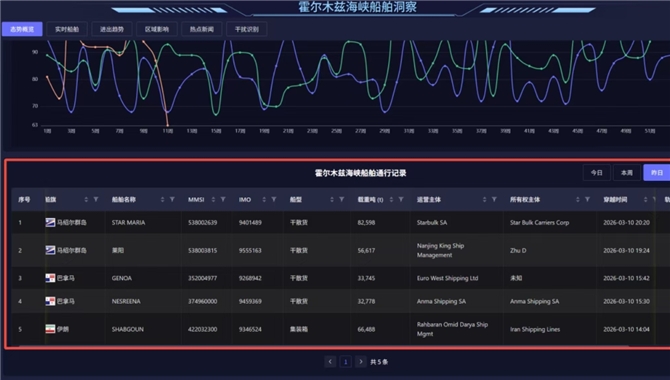Click 巴拿马 flag text in NESREENA row

pos(65,301)
